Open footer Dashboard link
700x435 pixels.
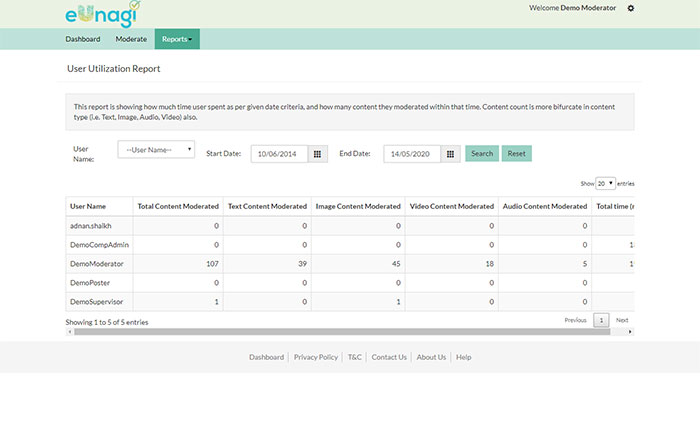click(267, 357)
